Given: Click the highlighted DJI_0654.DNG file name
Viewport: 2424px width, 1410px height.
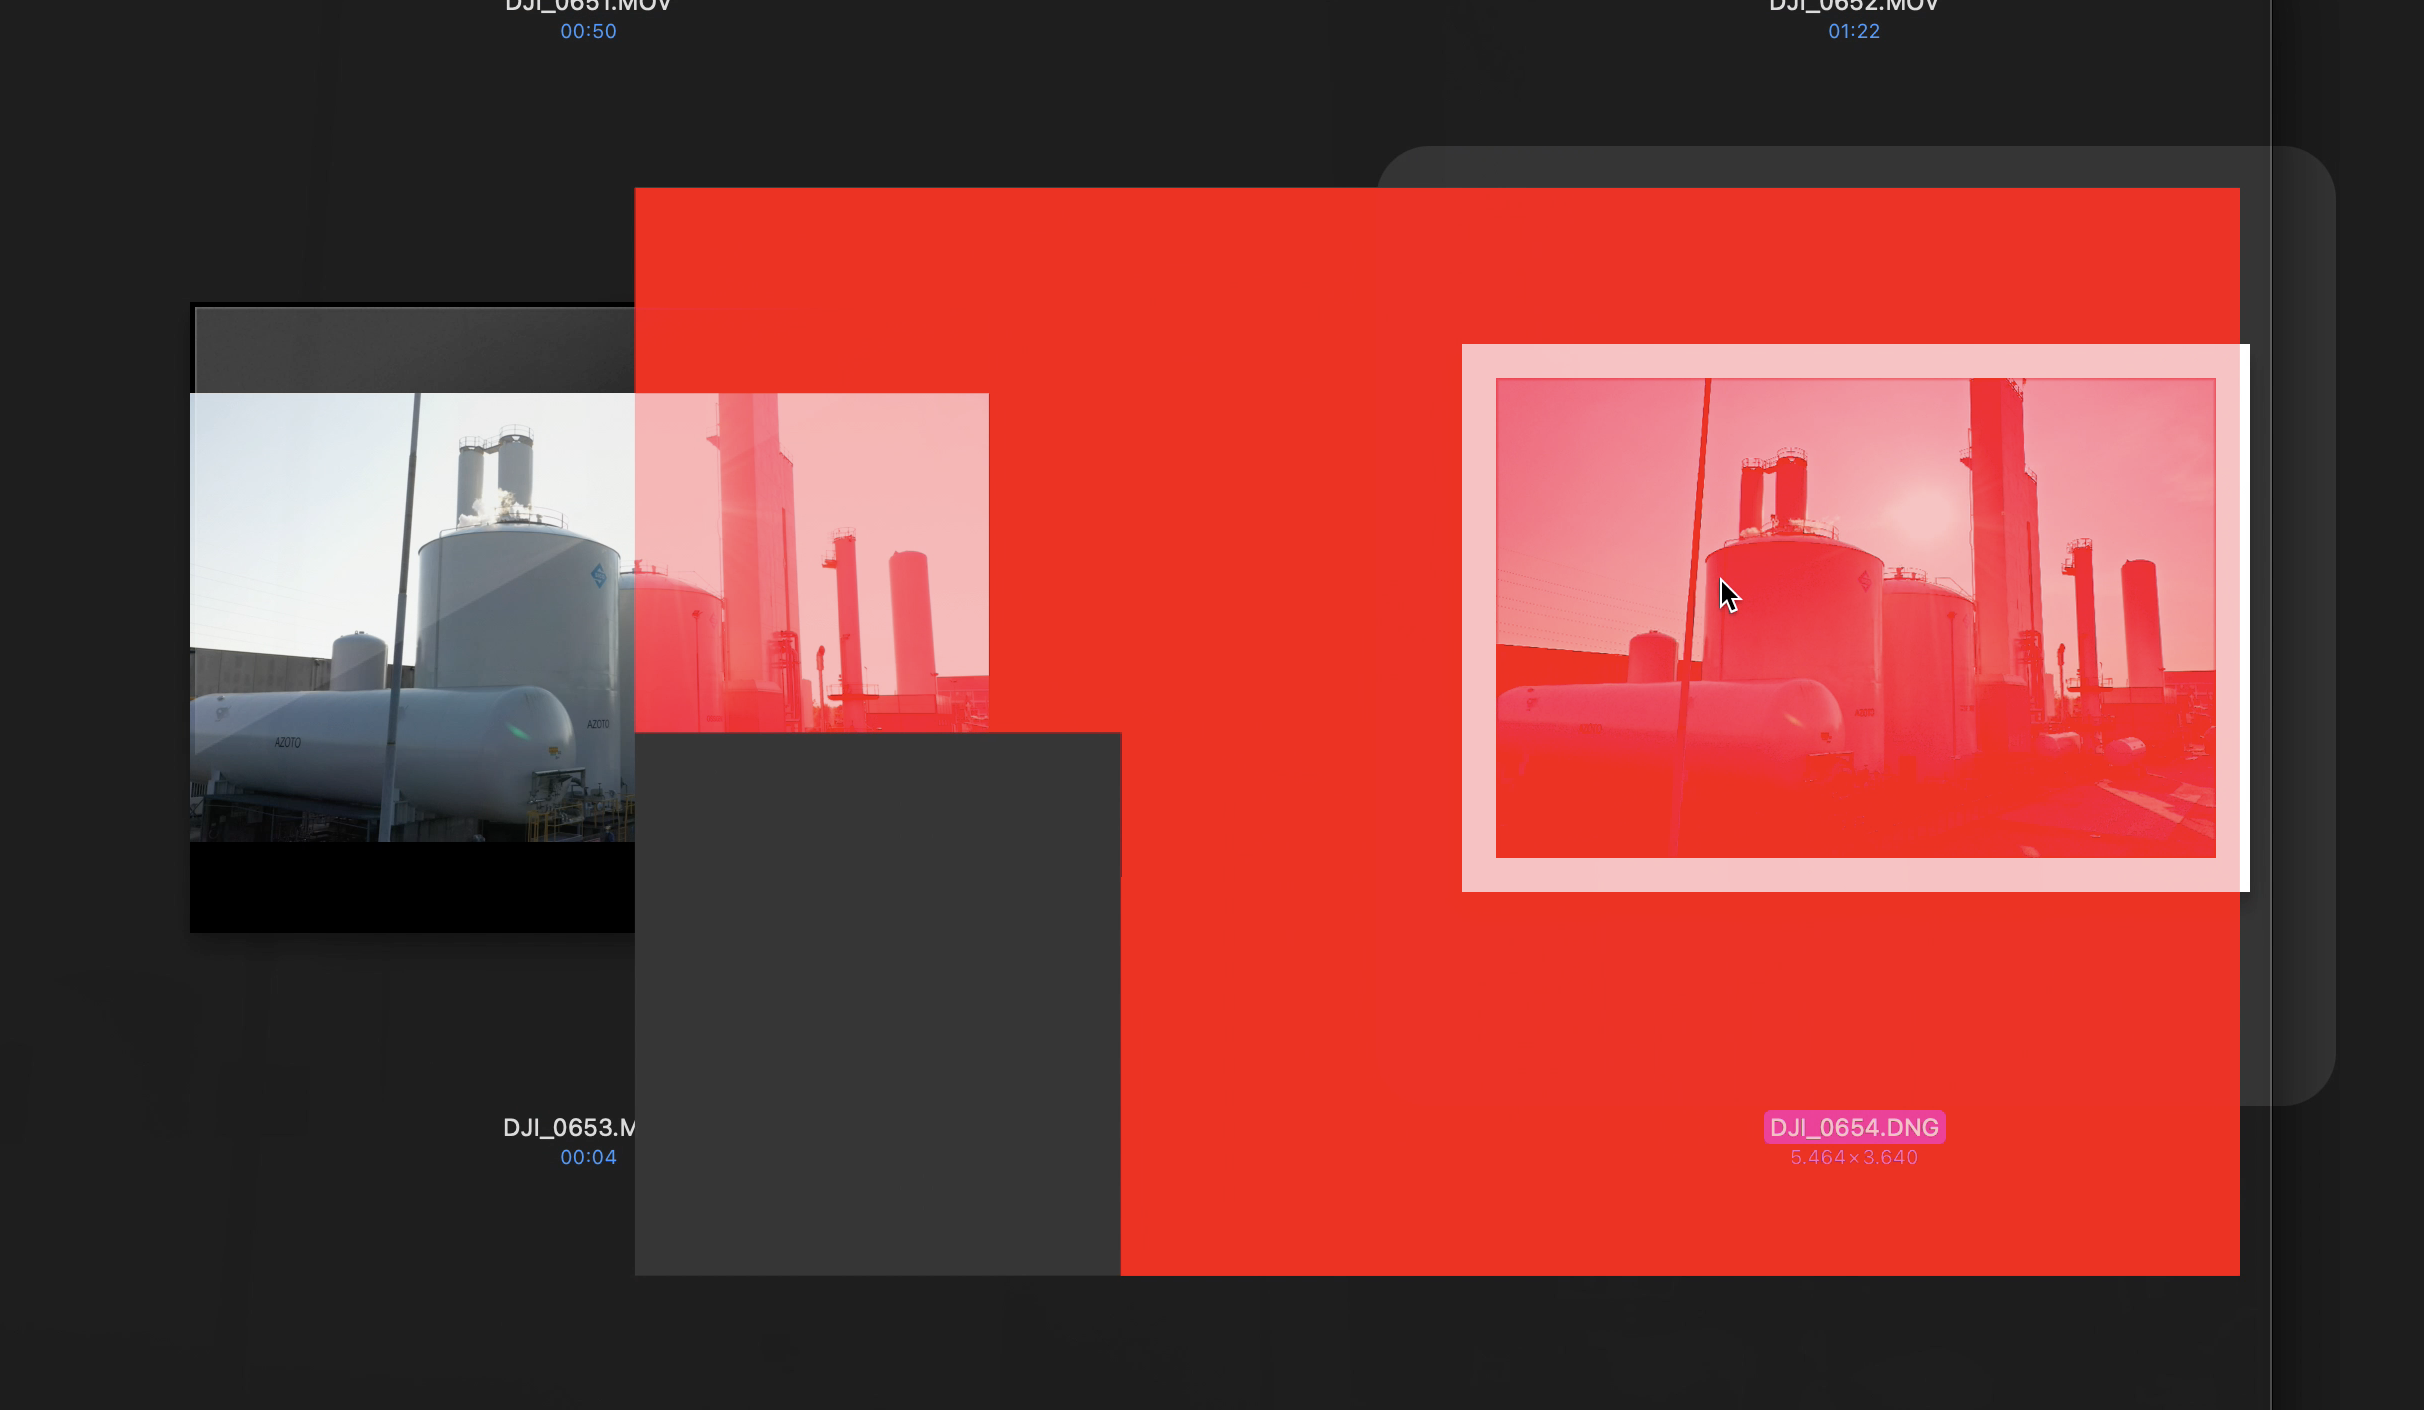Looking at the screenshot, I should pyautogui.click(x=1854, y=1127).
